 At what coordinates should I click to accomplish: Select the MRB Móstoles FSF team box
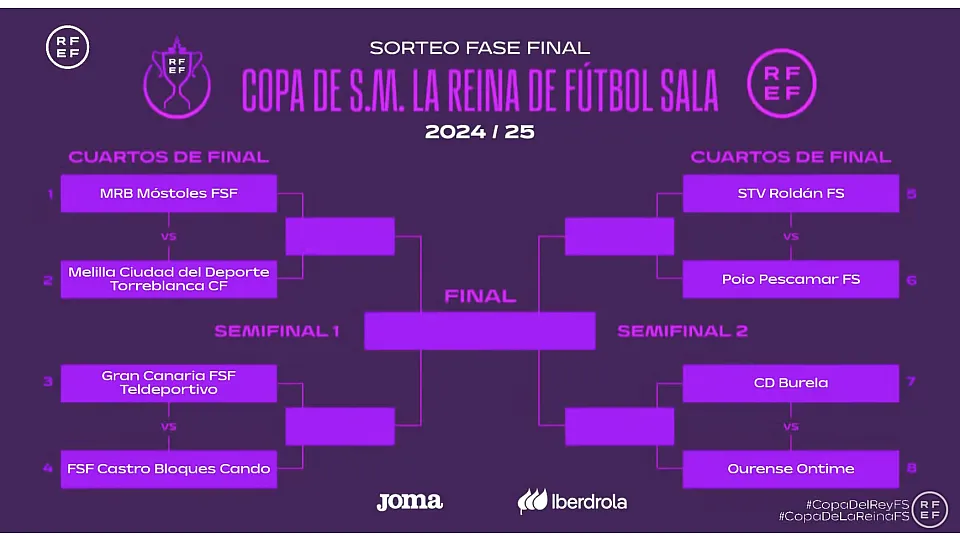[x=168, y=194]
